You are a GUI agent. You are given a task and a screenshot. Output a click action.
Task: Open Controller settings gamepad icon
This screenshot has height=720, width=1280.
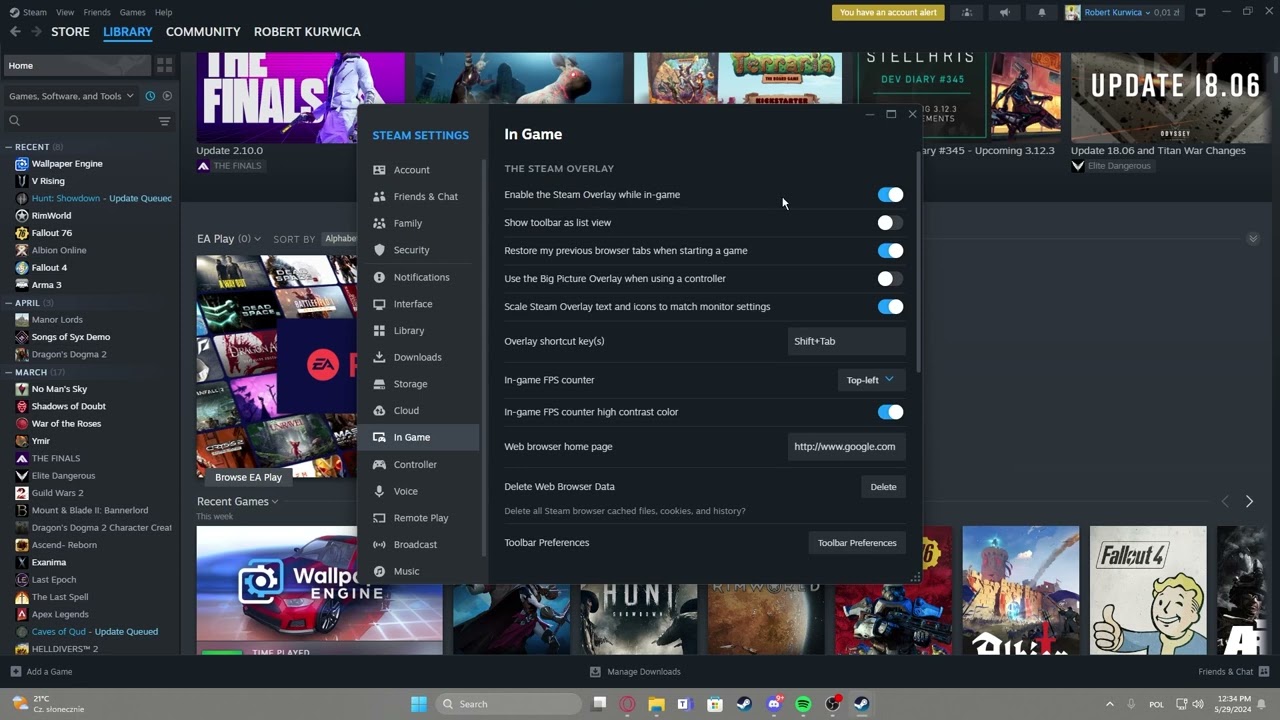click(379, 464)
